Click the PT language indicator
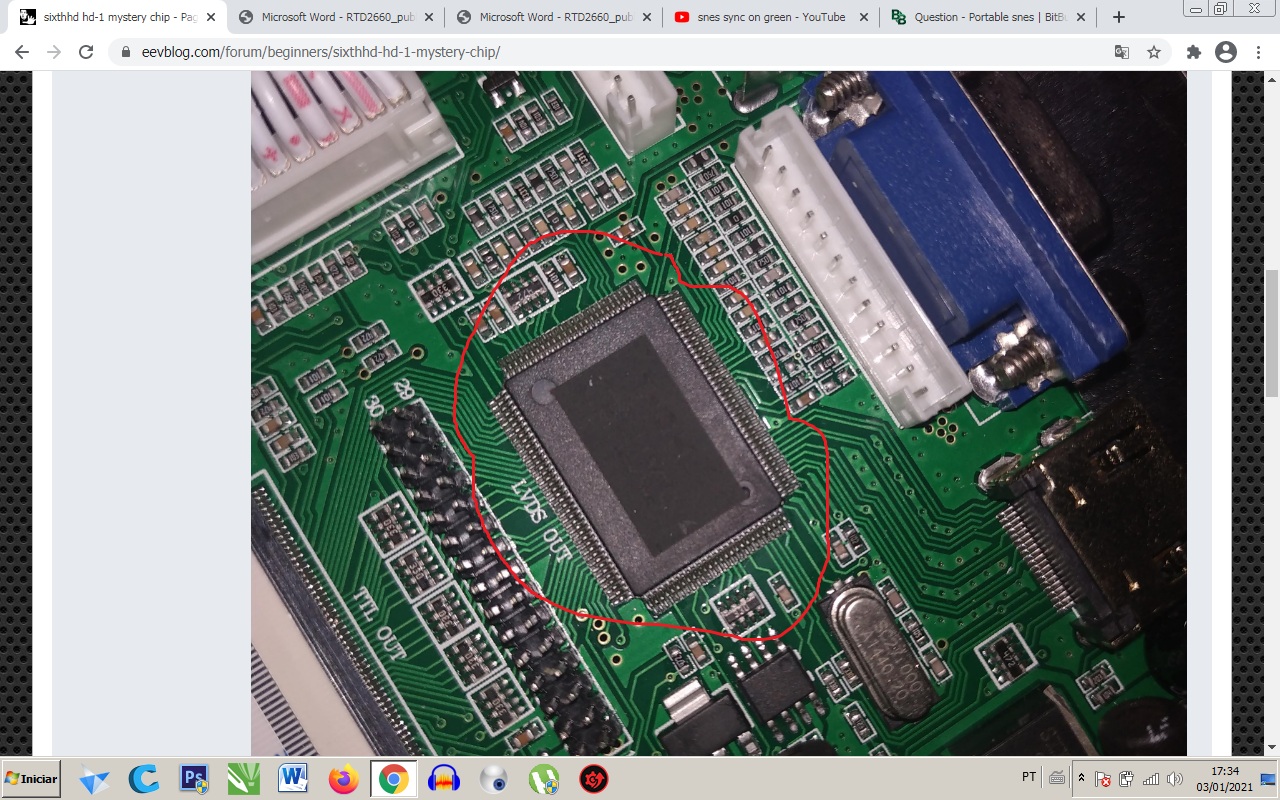Screen dimensions: 1280x800 (1029, 777)
